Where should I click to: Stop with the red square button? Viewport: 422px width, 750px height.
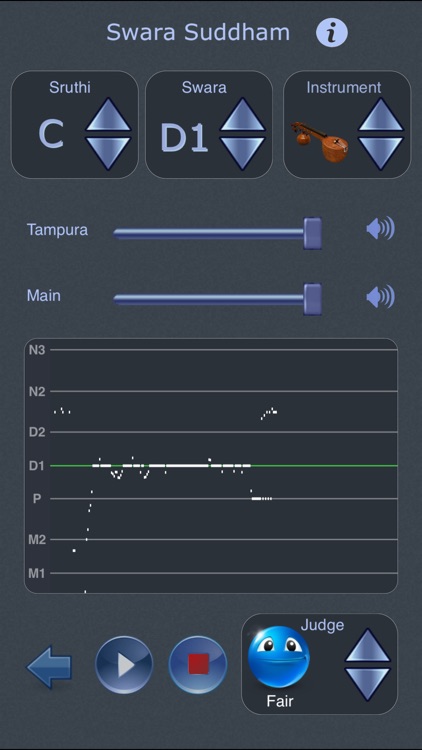pos(198,665)
